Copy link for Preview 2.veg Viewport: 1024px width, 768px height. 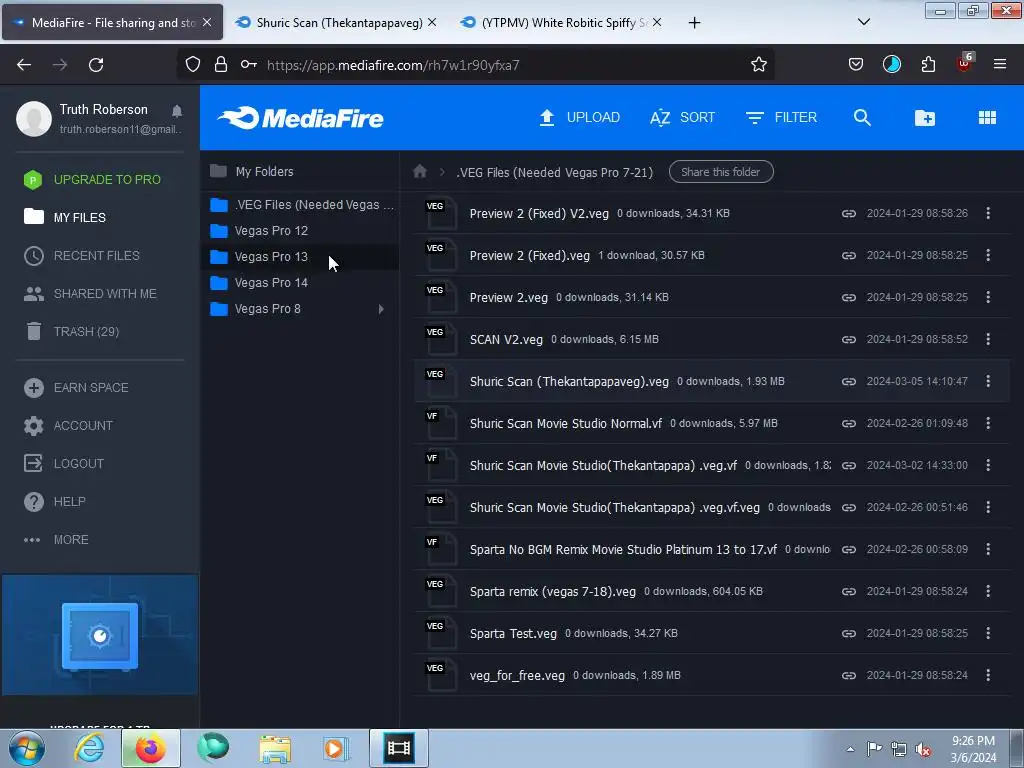click(x=848, y=298)
